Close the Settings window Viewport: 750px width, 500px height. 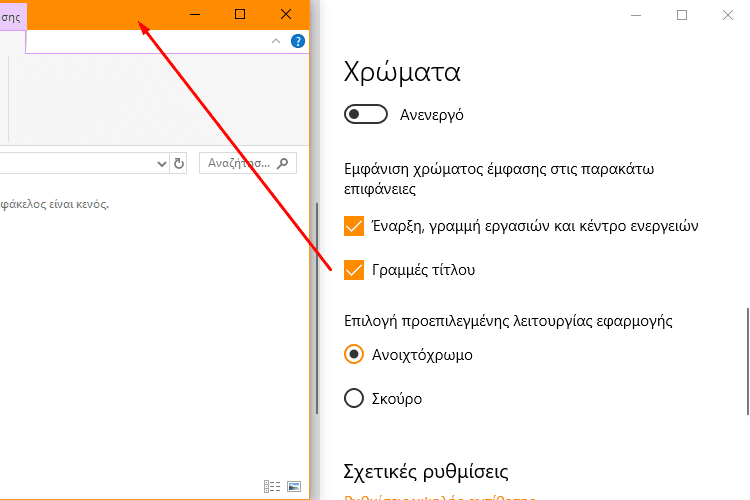click(728, 15)
